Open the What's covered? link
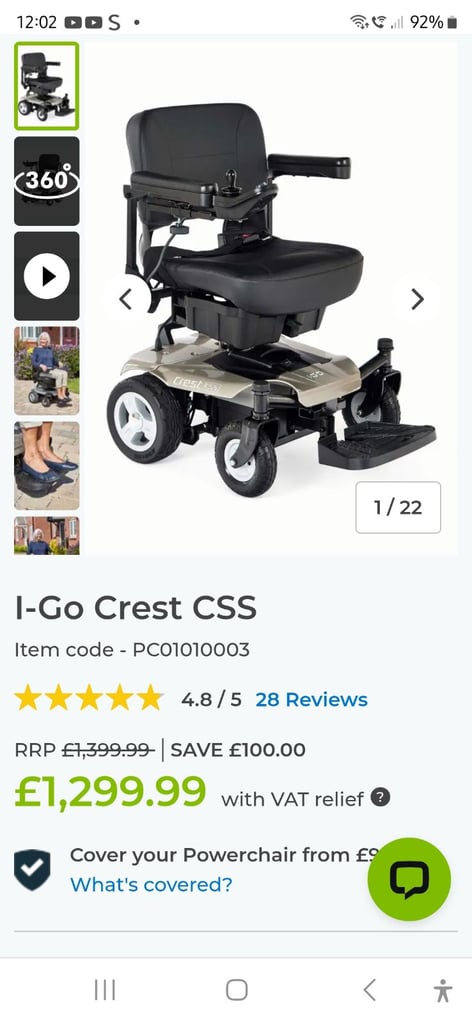The height and width of the screenshot is (1024, 472). (151, 884)
